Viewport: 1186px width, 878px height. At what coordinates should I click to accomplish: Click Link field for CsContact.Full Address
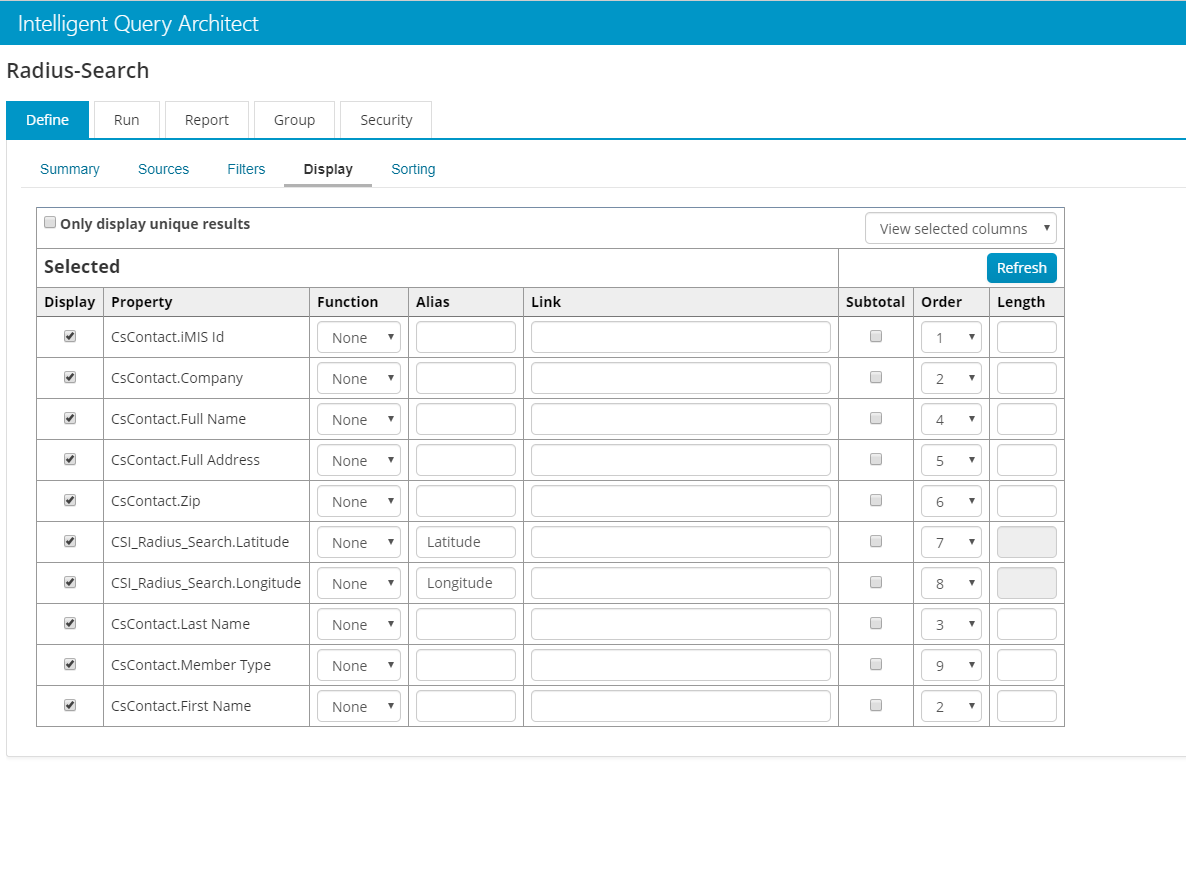[x=680, y=460]
